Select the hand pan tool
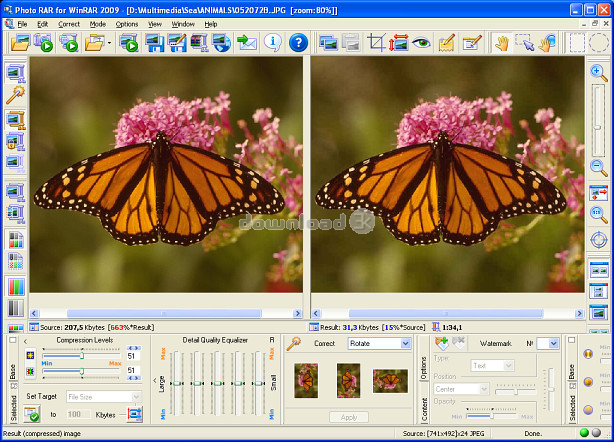 (x=500, y=42)
